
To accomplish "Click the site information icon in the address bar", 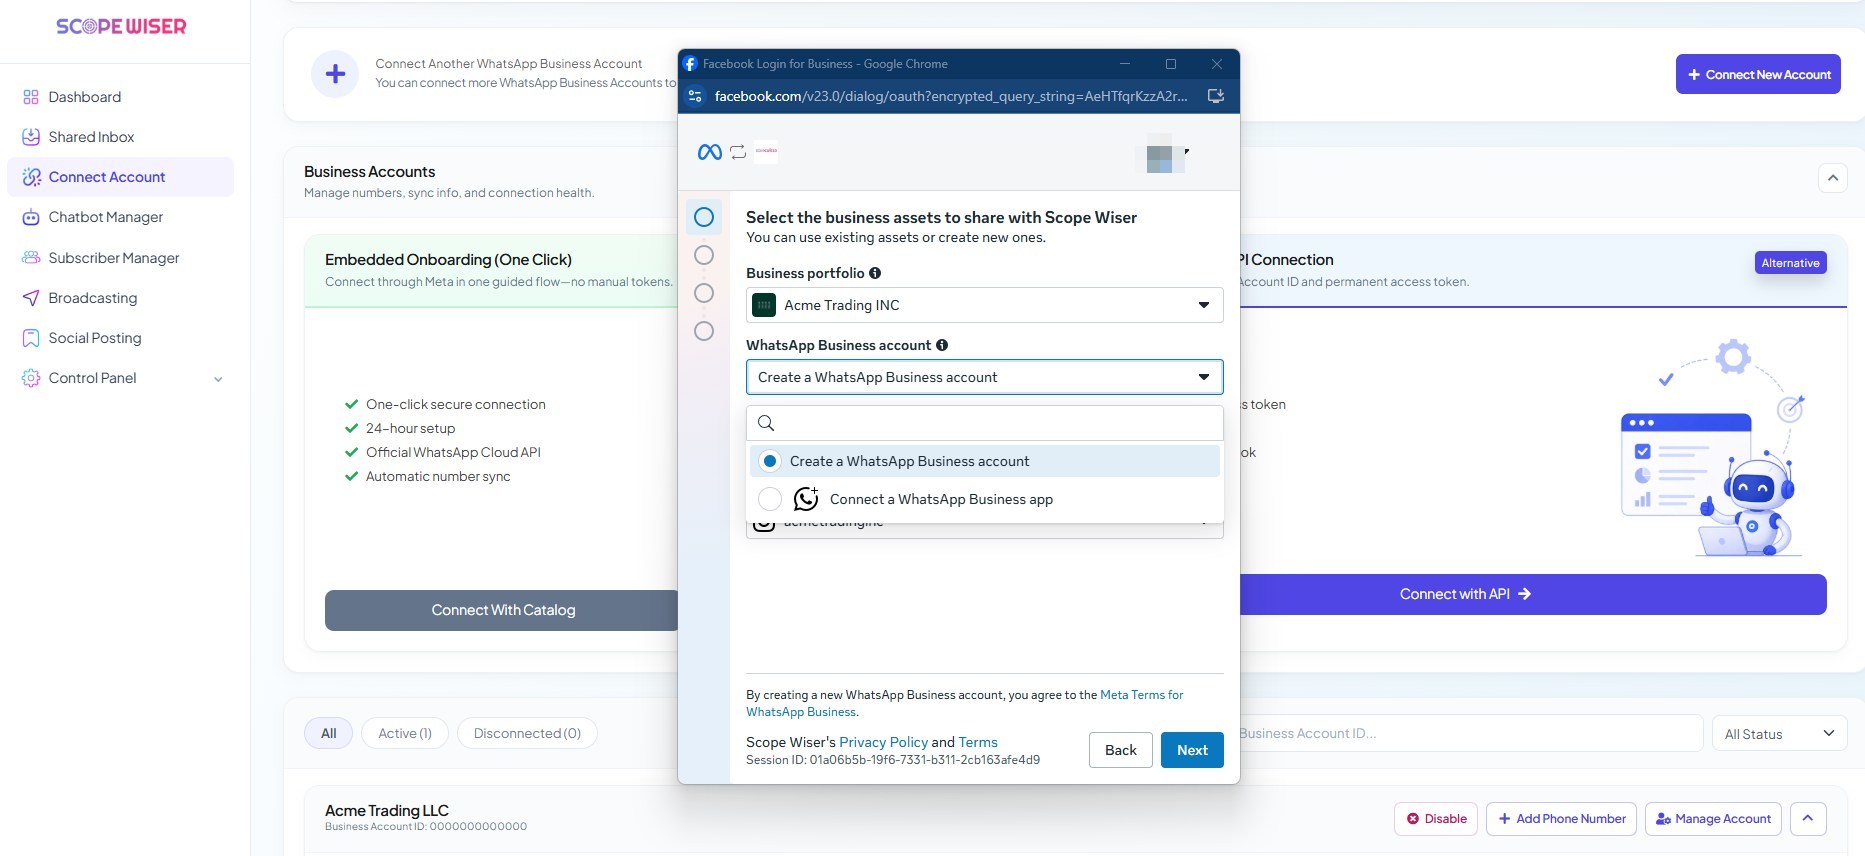I will pyautogui.click(x=696, y=96).
